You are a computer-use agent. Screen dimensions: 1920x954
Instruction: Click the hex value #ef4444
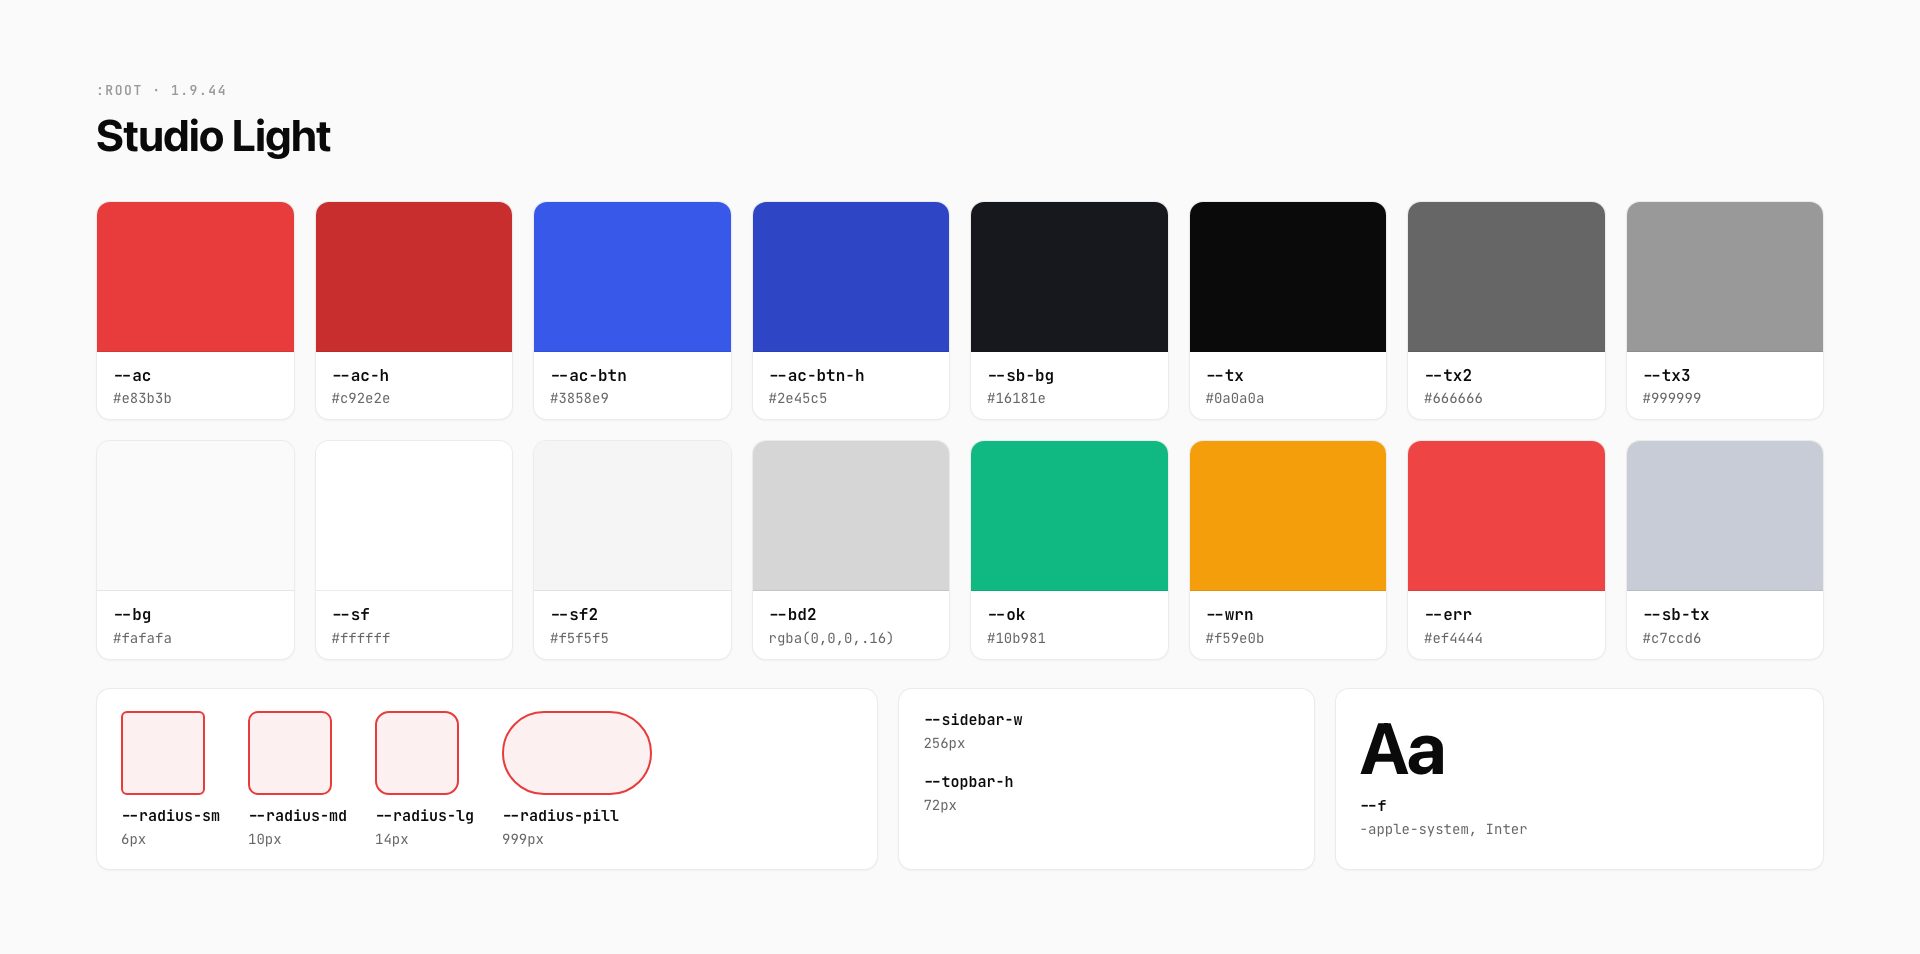click(x=1453, y=638)
